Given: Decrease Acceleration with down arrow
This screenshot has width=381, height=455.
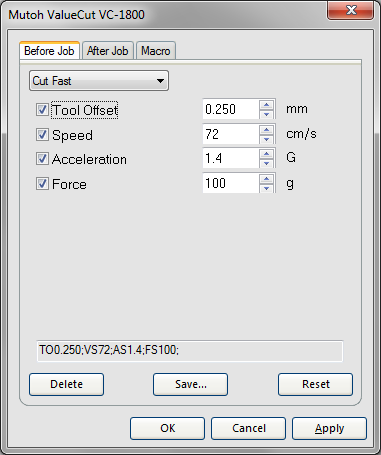Looking at the screenshot, I should tap(266, 163).
